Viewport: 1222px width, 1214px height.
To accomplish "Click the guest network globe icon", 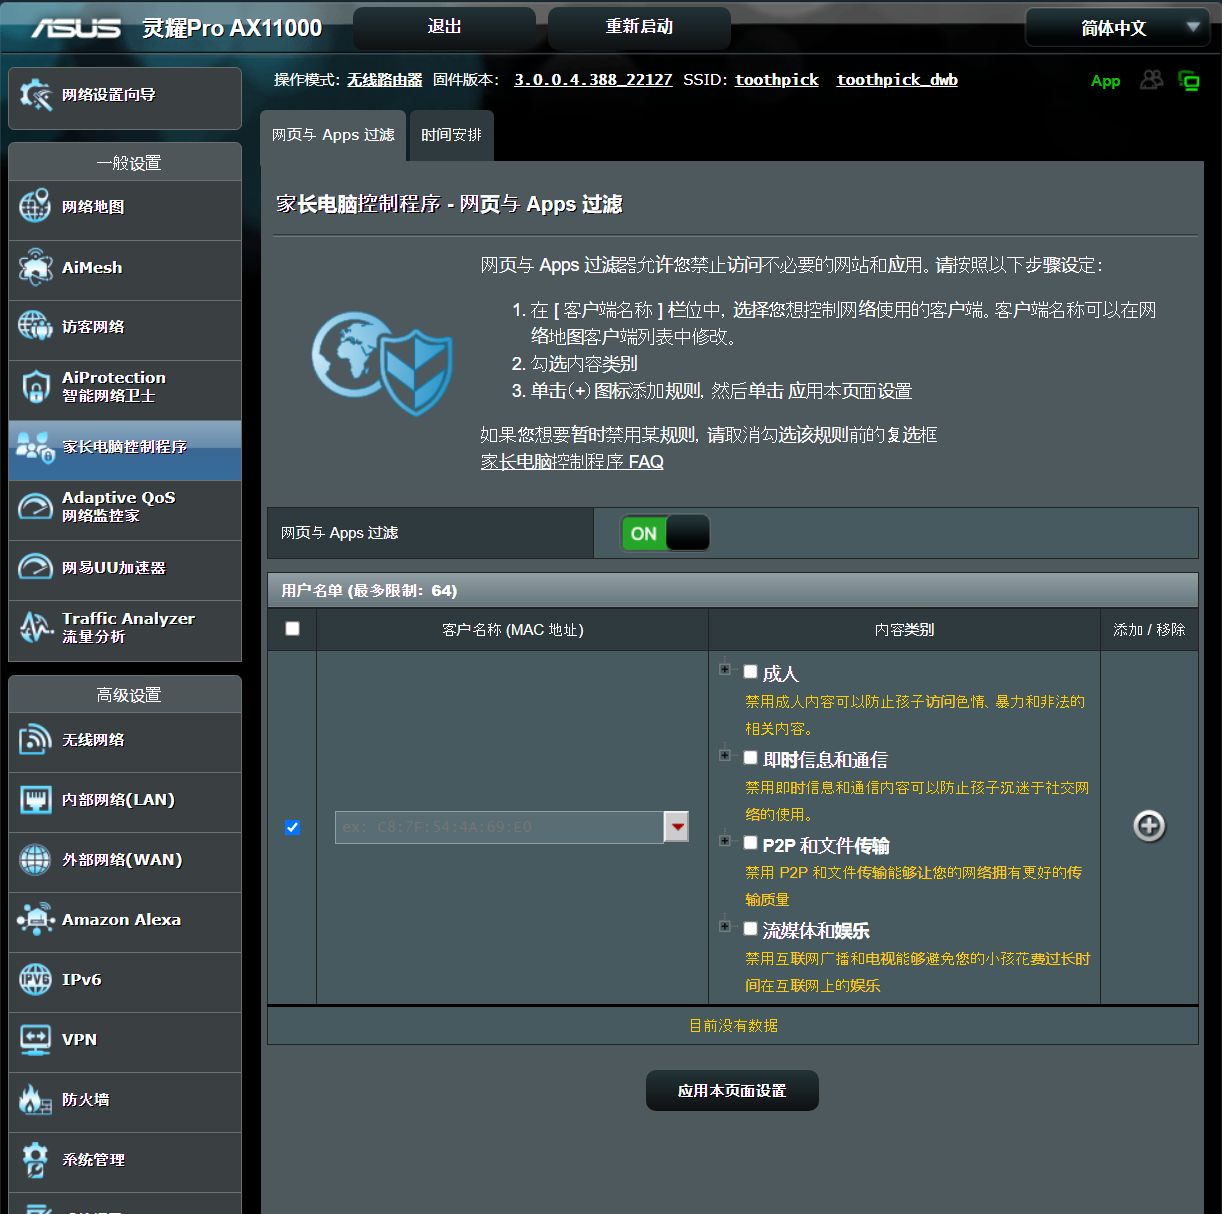I will coord(35,327).
